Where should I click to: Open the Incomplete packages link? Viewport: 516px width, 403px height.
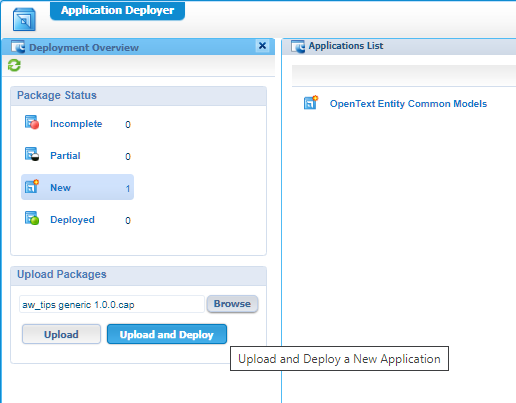(76, 124)
